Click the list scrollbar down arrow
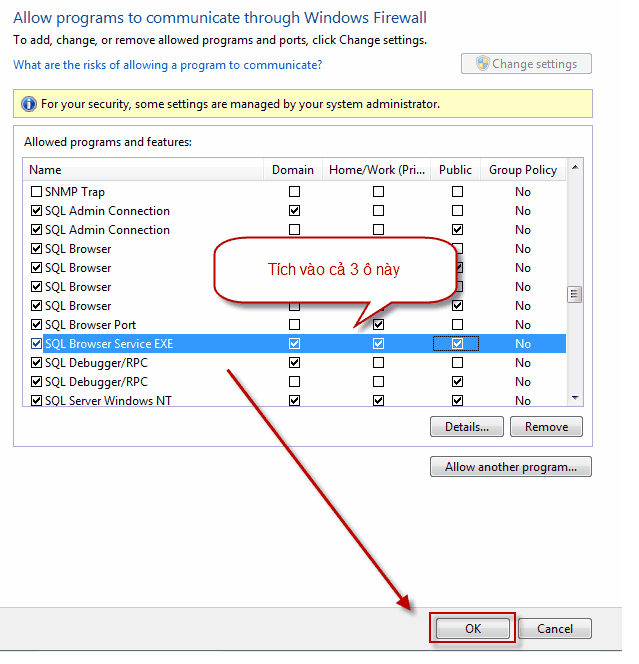The height and width of the screenshot is (664, 639). (x=575, y=398)
